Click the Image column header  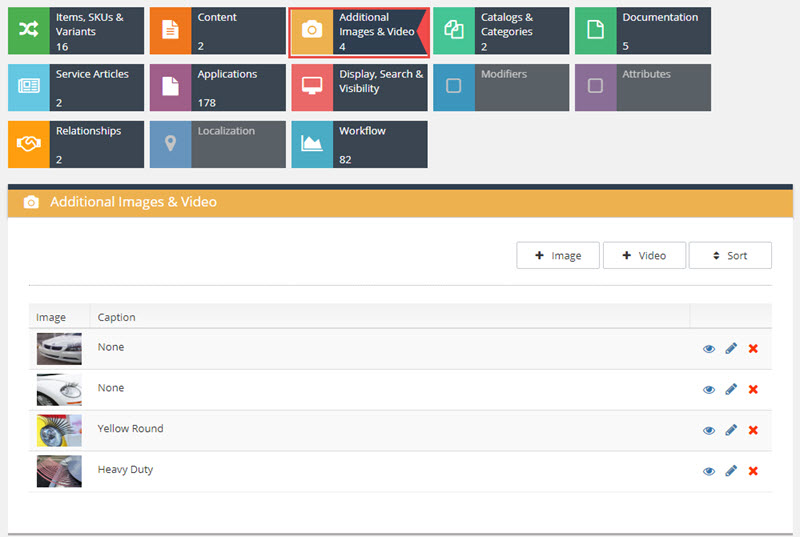[51, 317]
